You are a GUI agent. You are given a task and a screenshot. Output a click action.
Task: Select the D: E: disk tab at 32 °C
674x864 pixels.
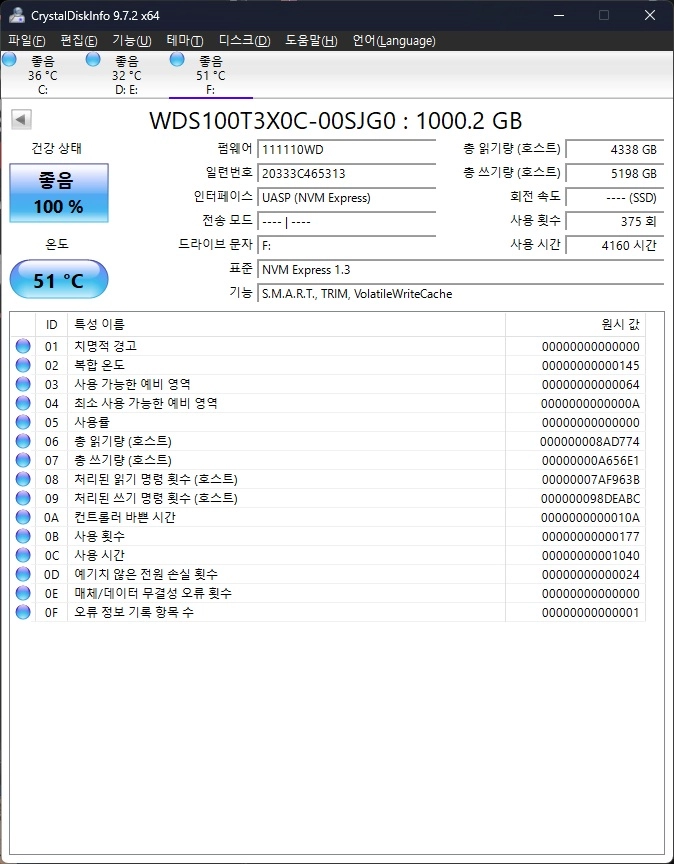tap(127, 75)
